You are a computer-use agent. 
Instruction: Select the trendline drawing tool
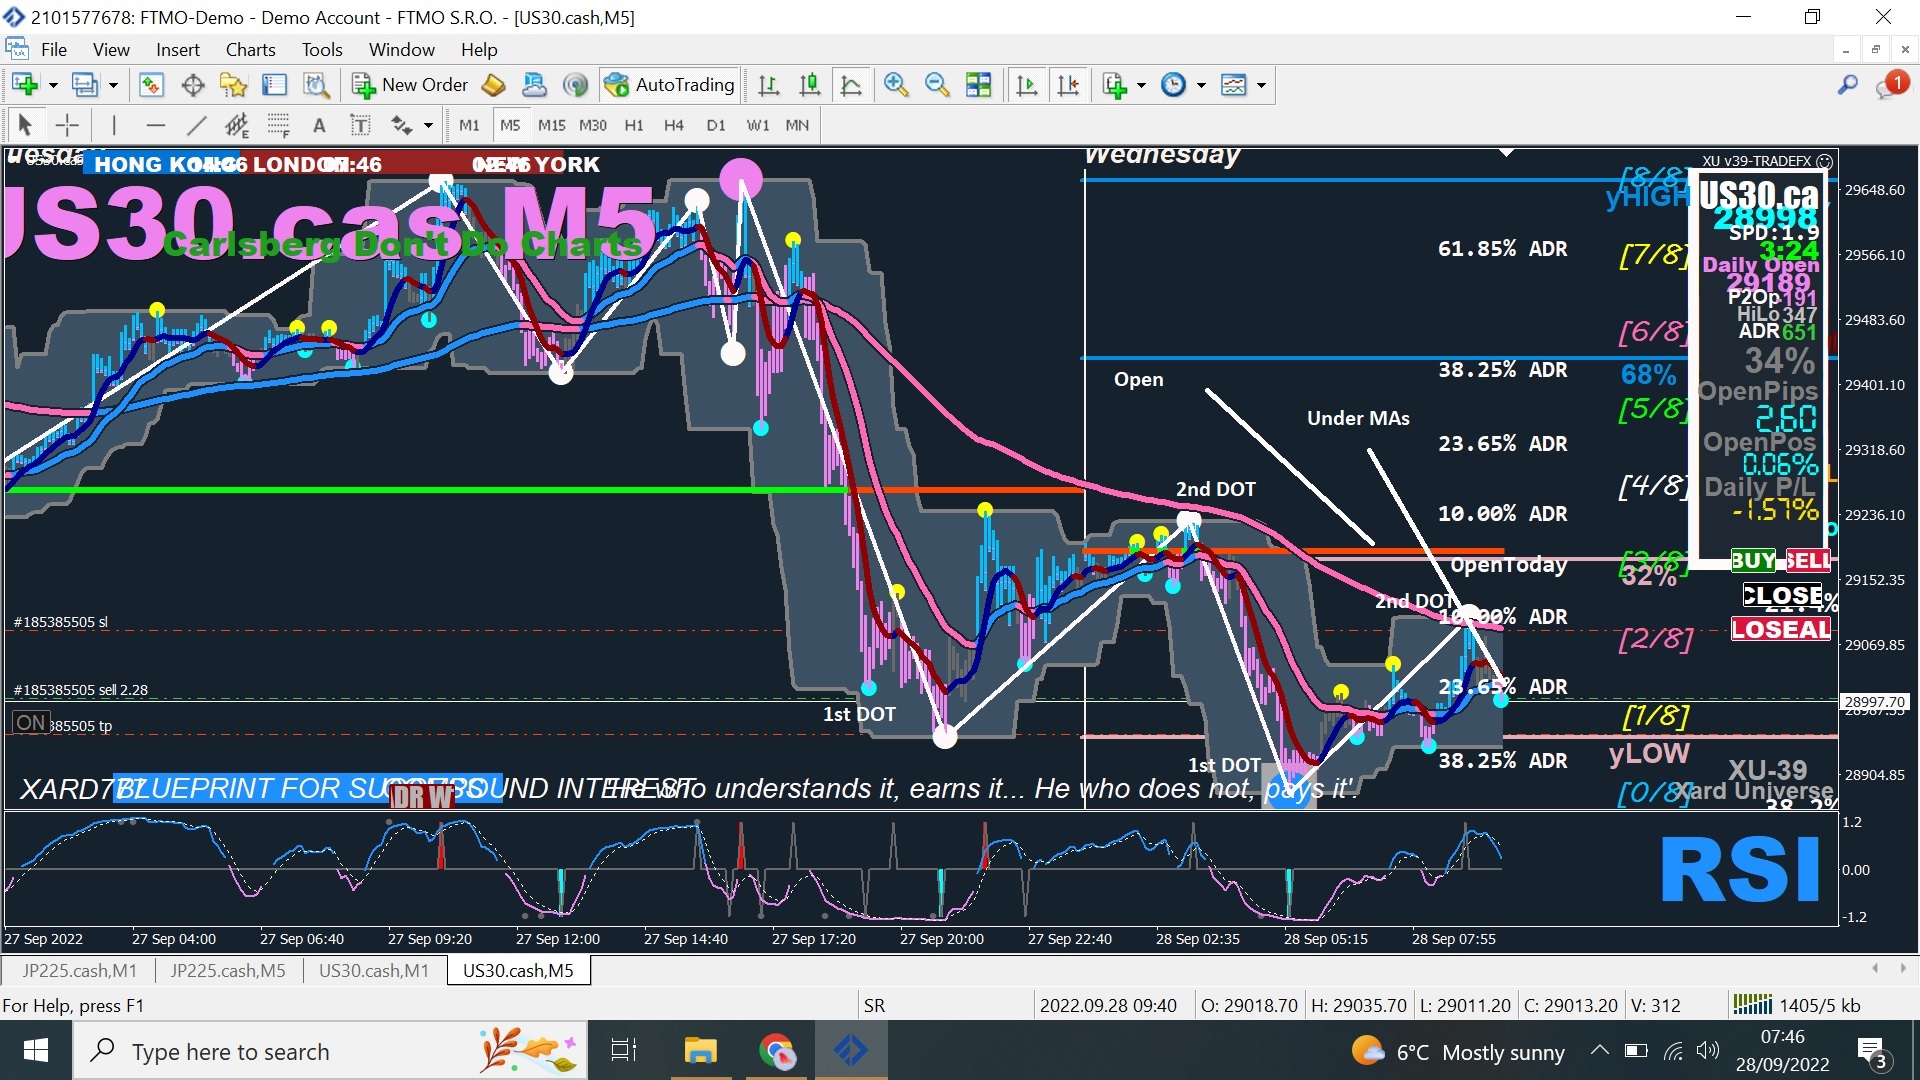click(x=196, y=125)
